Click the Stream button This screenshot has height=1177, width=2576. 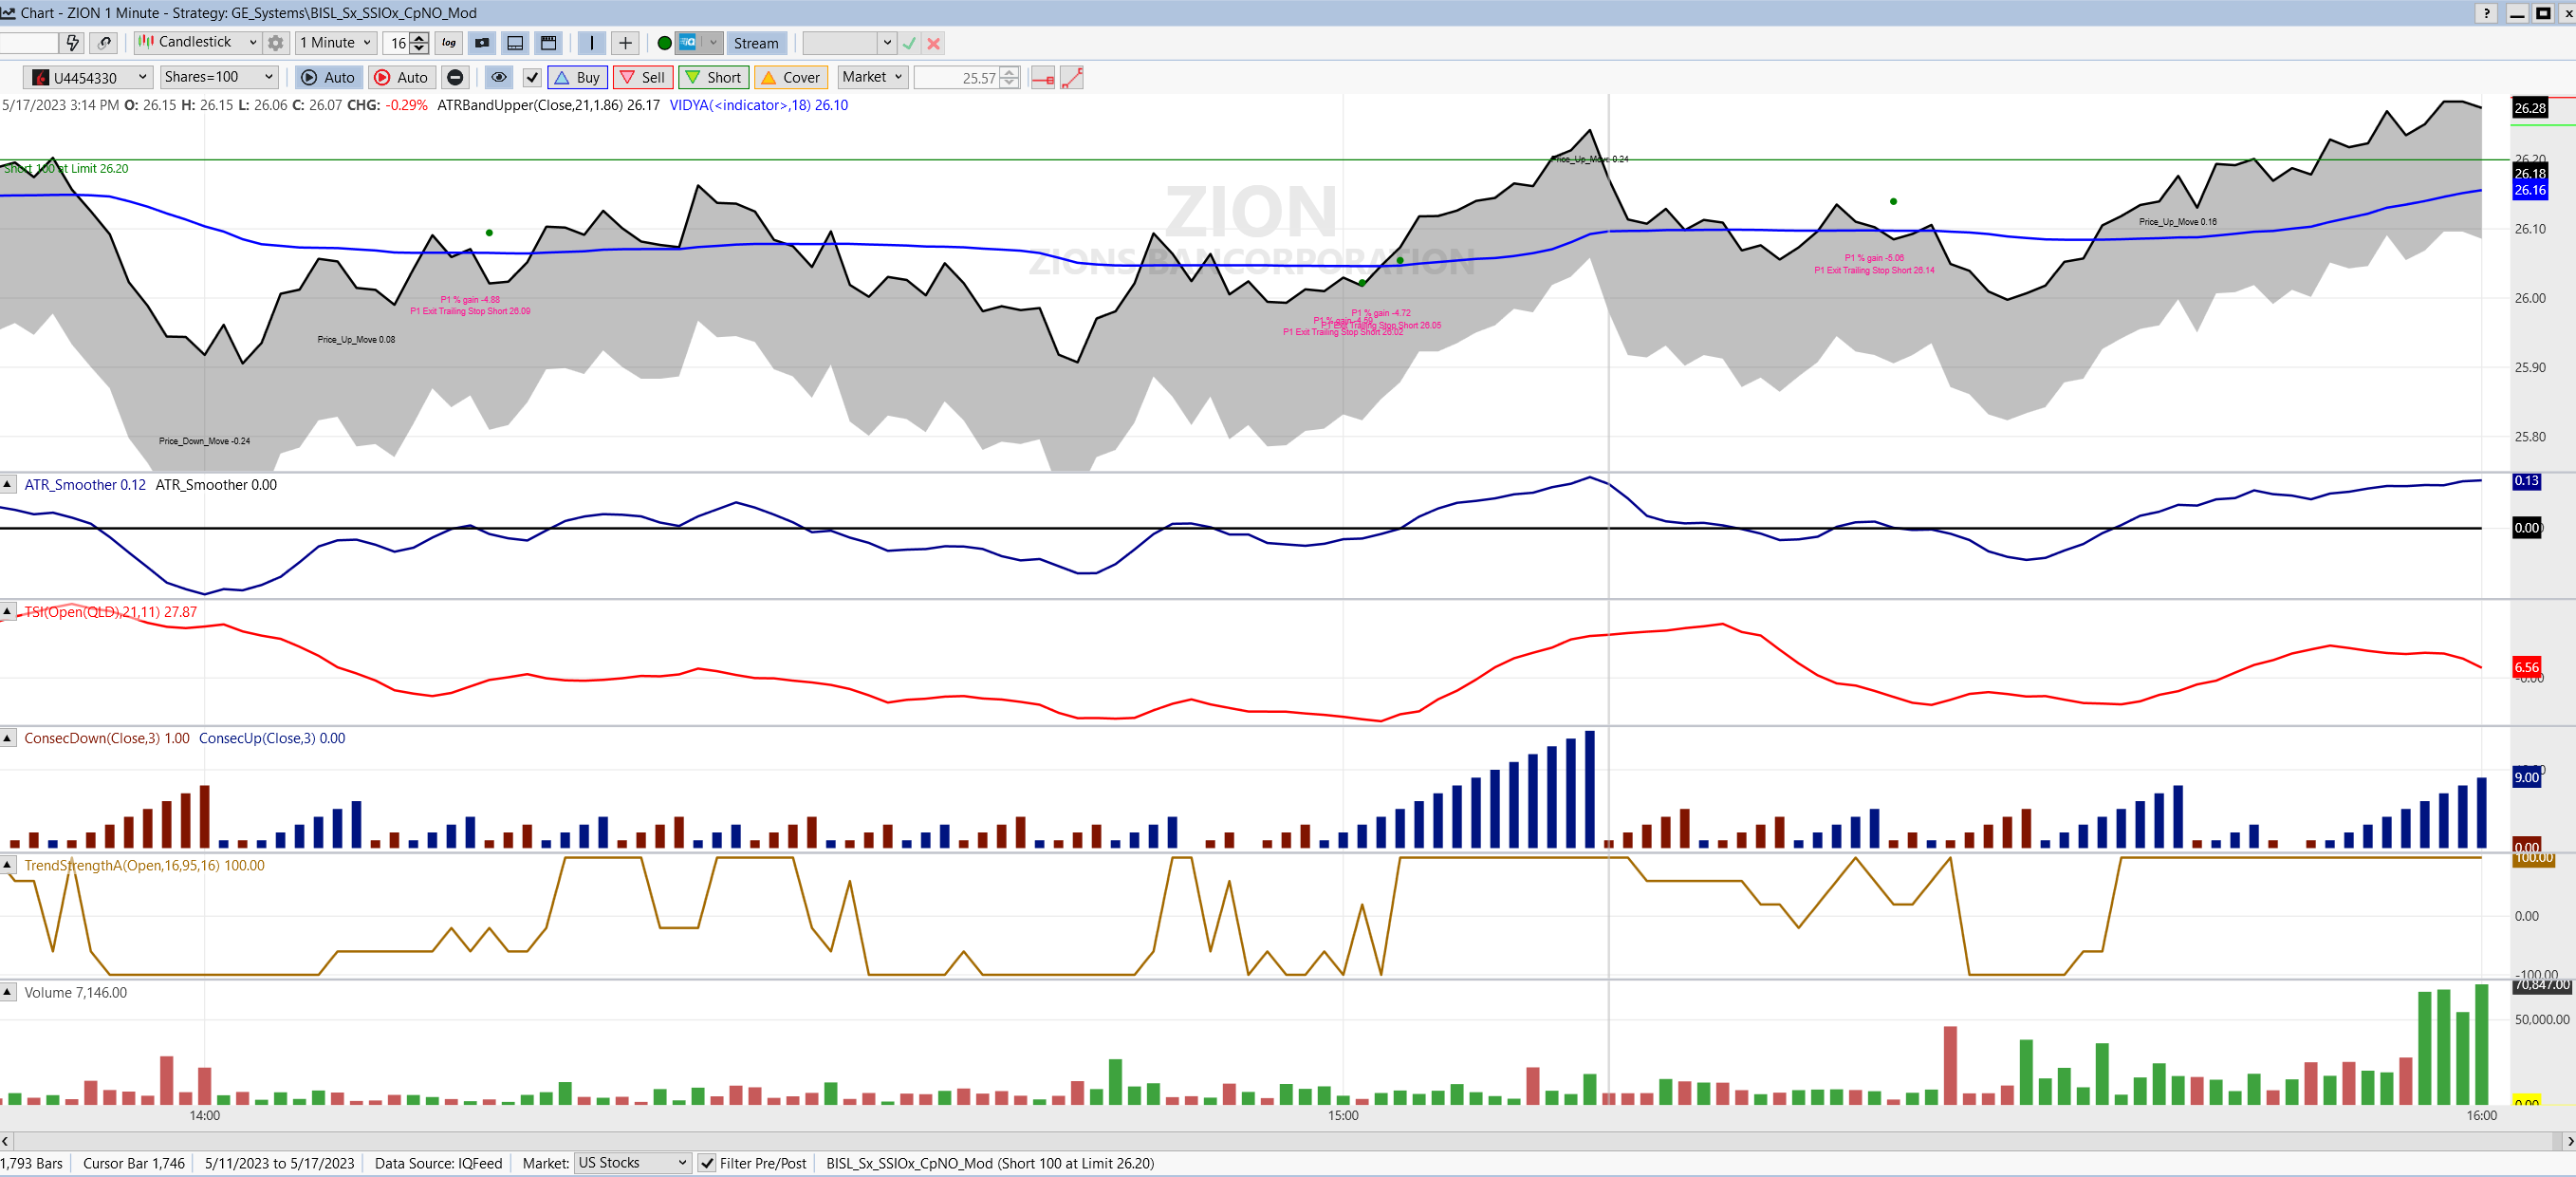755,43
